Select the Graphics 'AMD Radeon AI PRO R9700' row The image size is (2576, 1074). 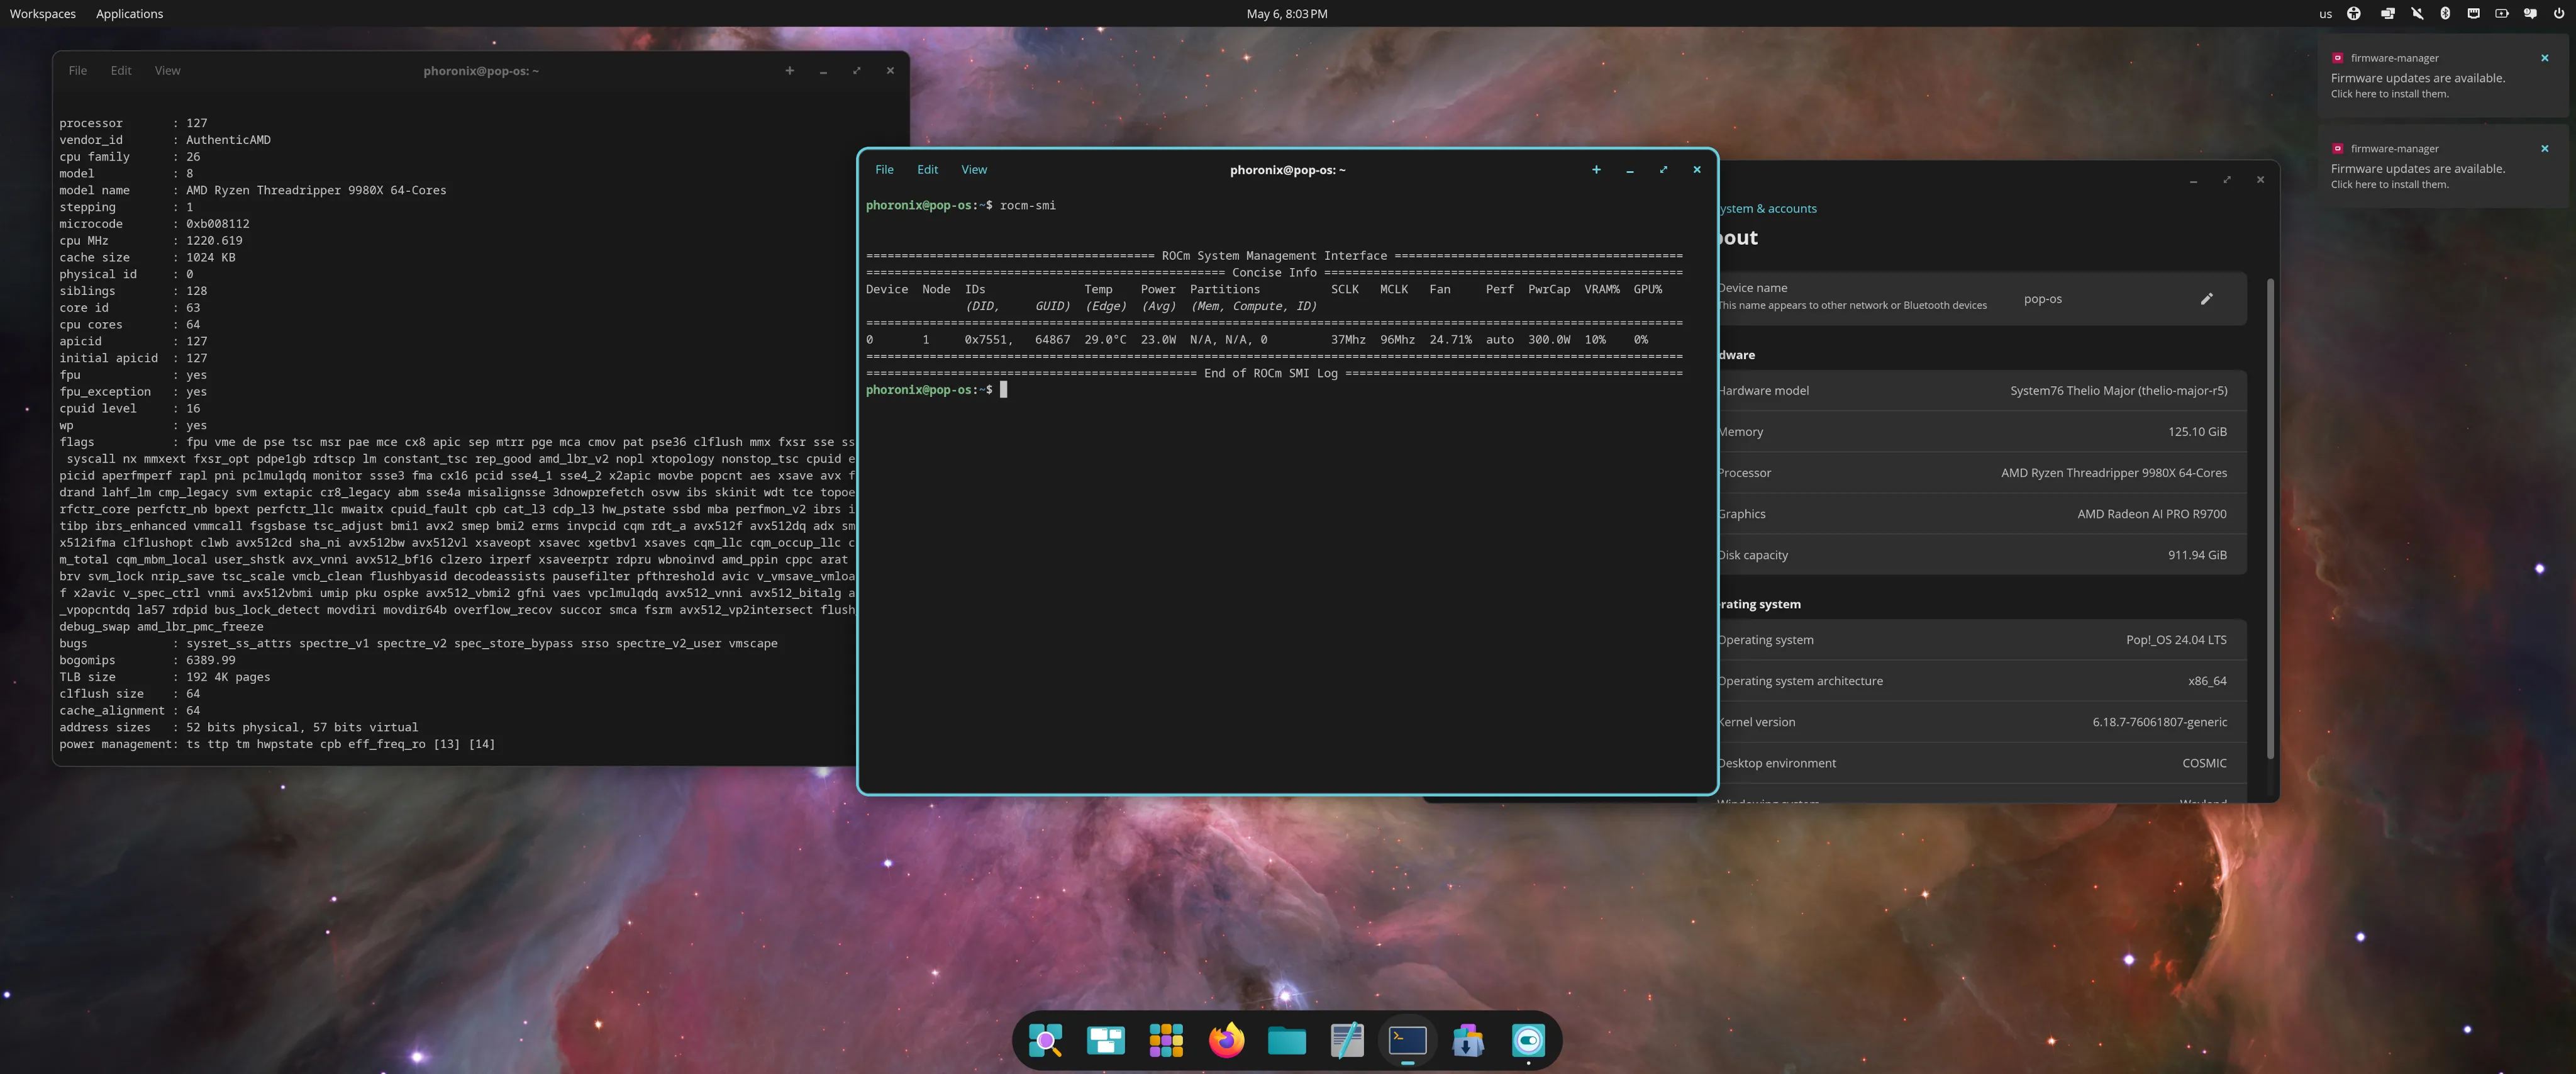tap(1982, 514)
